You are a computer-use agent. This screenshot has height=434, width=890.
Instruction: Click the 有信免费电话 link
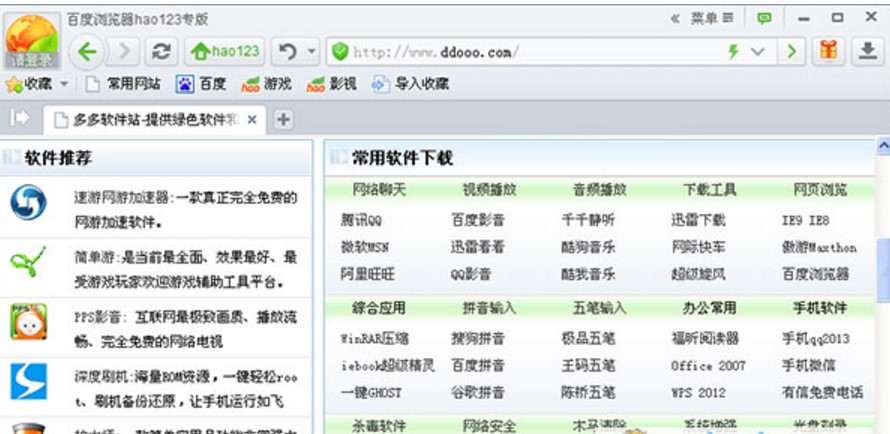[x=822, y=393]
